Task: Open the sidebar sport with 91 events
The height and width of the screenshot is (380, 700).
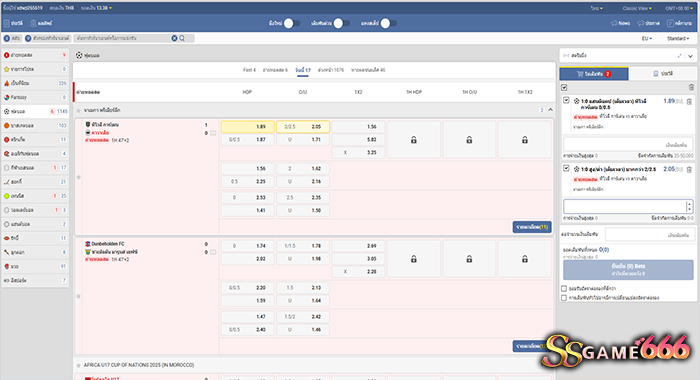Action: click(35, 266)
